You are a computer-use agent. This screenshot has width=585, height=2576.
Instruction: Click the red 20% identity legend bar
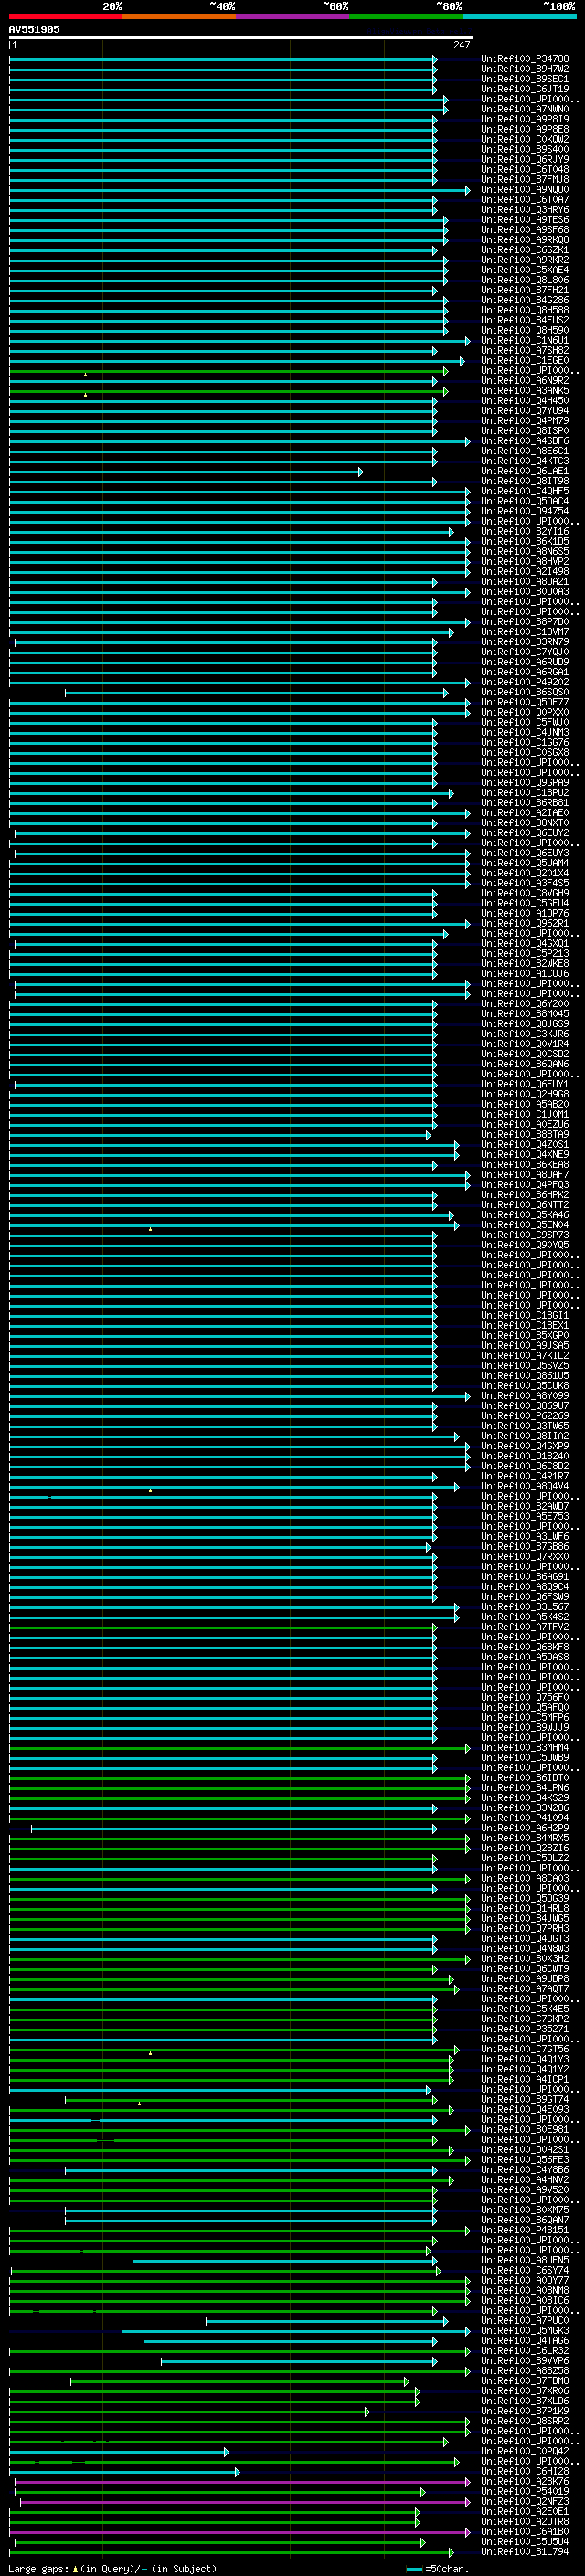click(66, 16)
